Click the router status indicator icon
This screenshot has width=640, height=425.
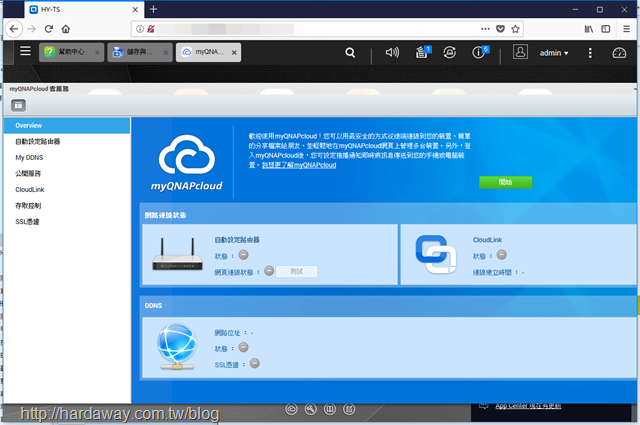[x=243, y=255]
